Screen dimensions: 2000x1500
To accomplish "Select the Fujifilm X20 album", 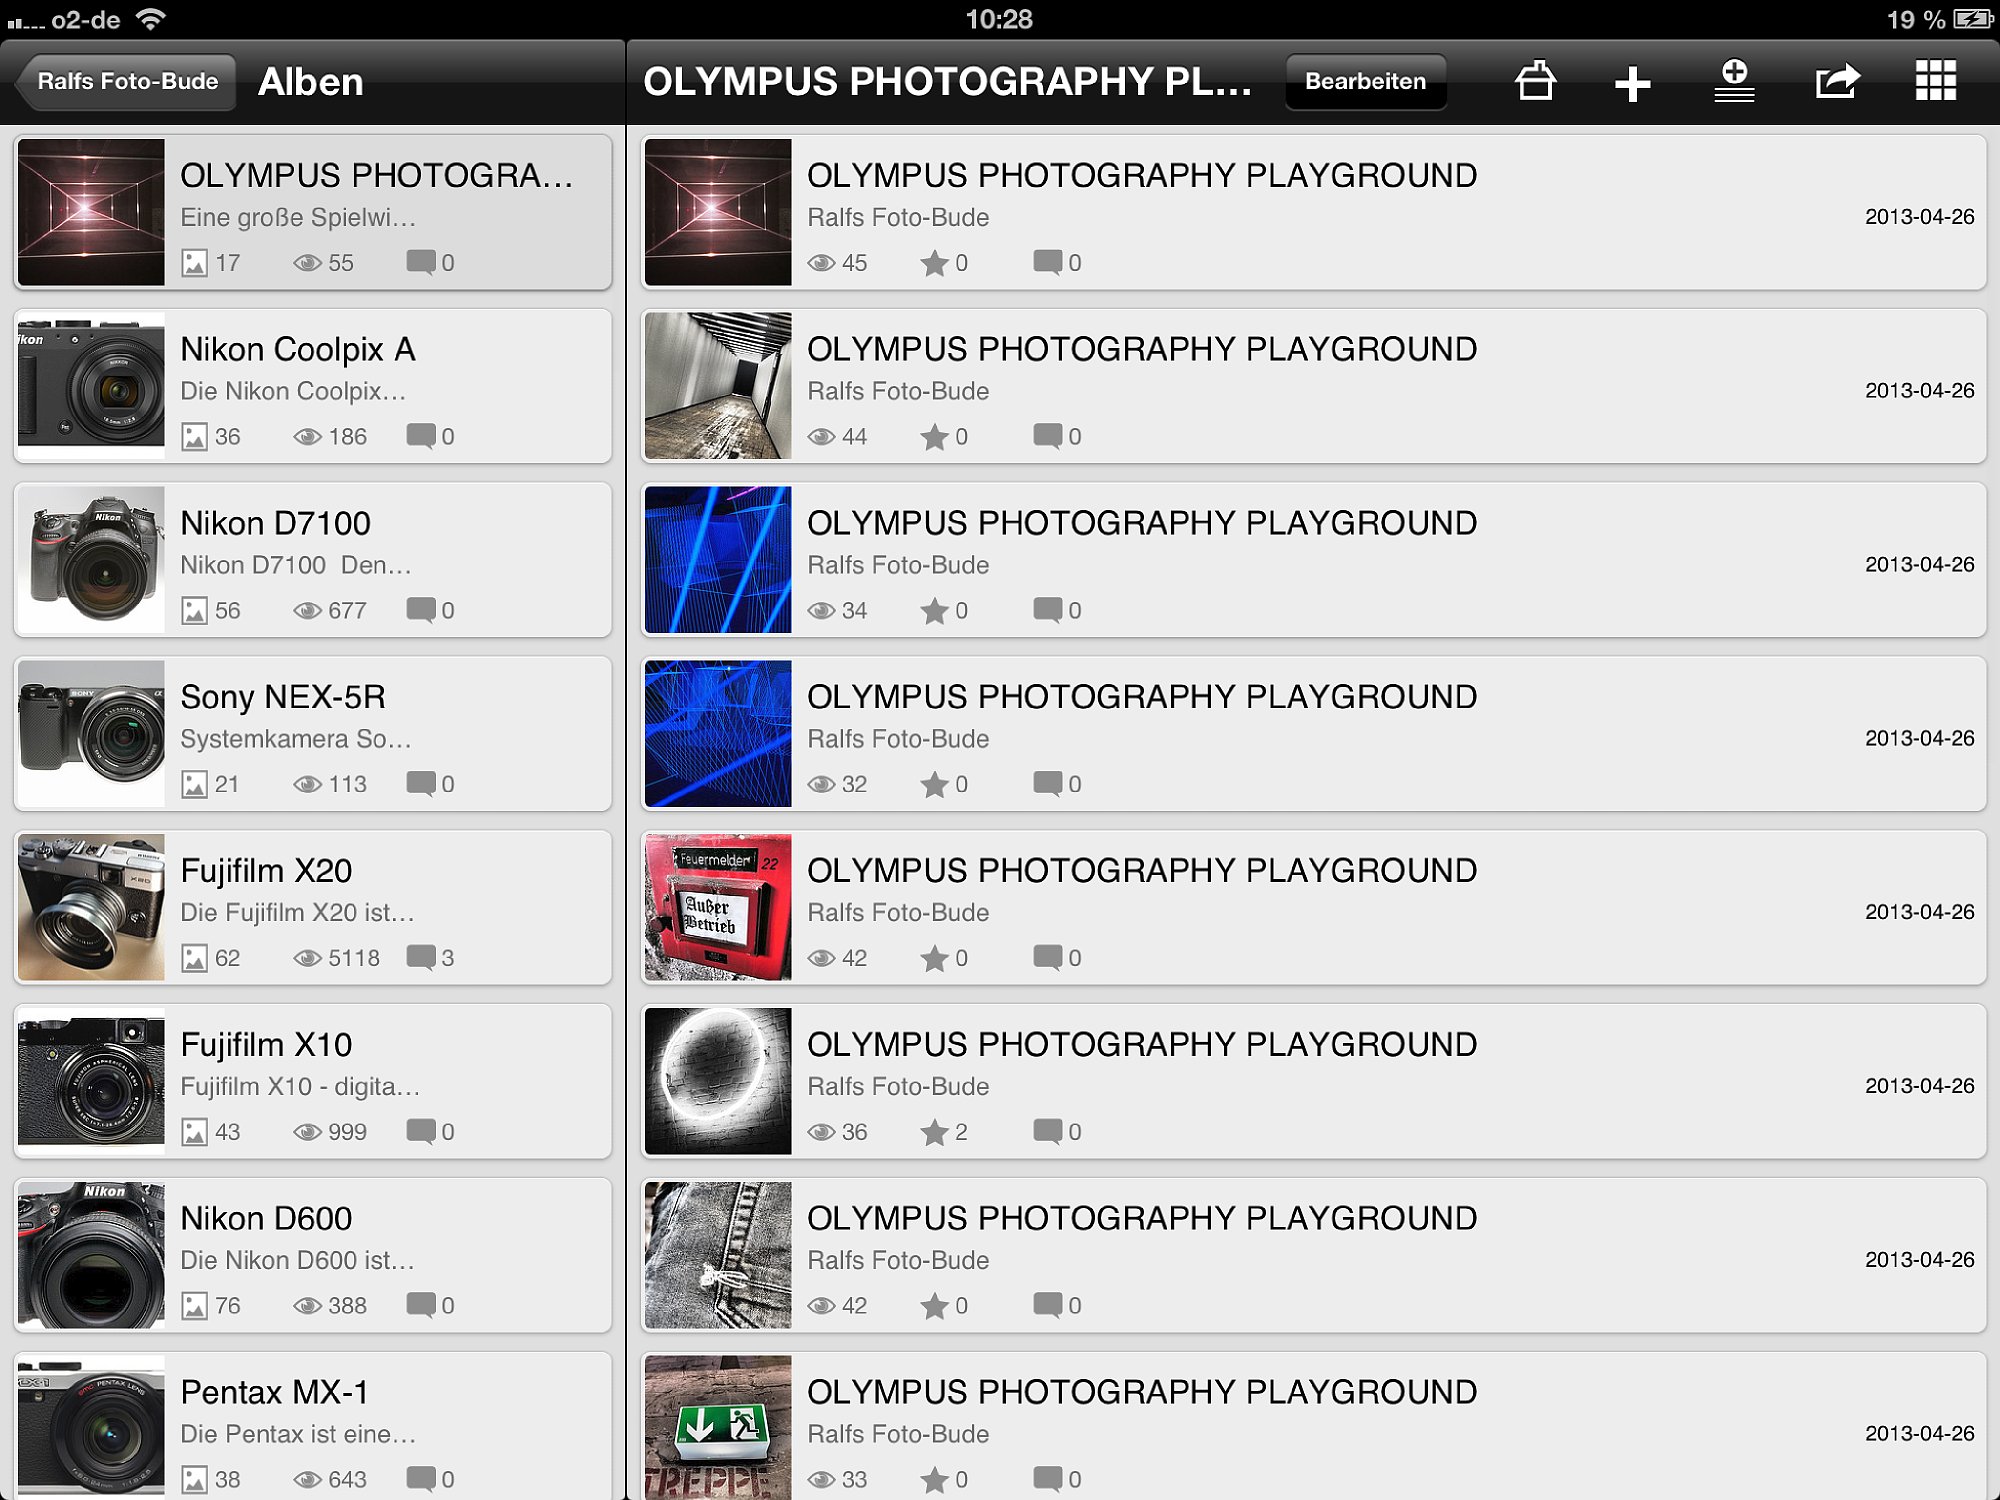I will 313,908.
